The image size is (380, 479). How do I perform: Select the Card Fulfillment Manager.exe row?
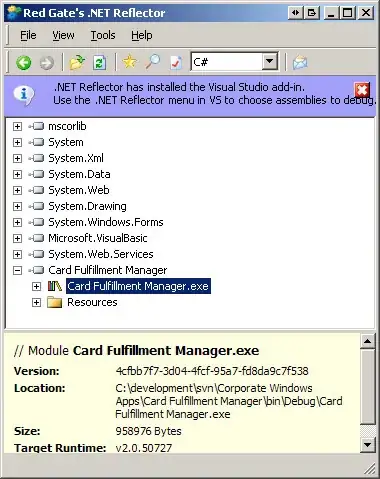pos(138,286)
